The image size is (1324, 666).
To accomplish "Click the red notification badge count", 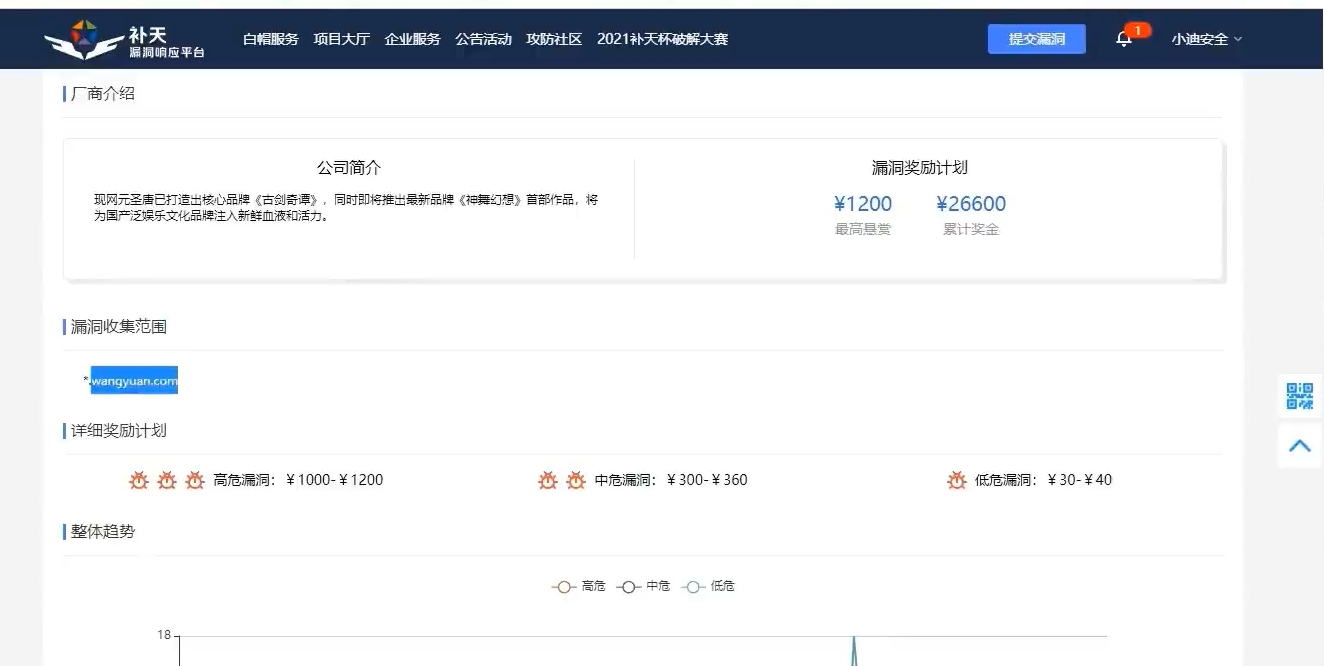I will (1137, 31).
